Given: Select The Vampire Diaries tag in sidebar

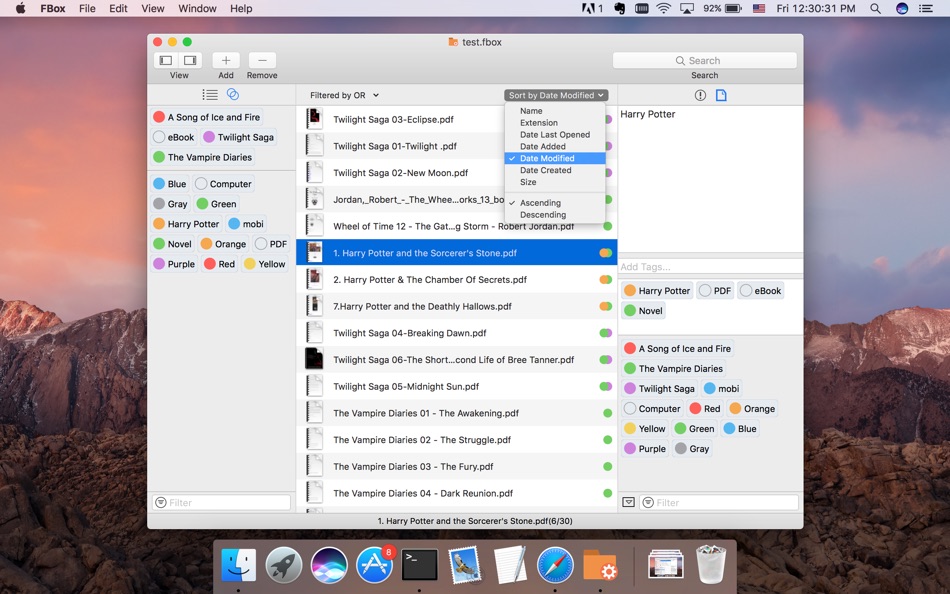Looking at the screenshot, I should click(x=203, y=157).
